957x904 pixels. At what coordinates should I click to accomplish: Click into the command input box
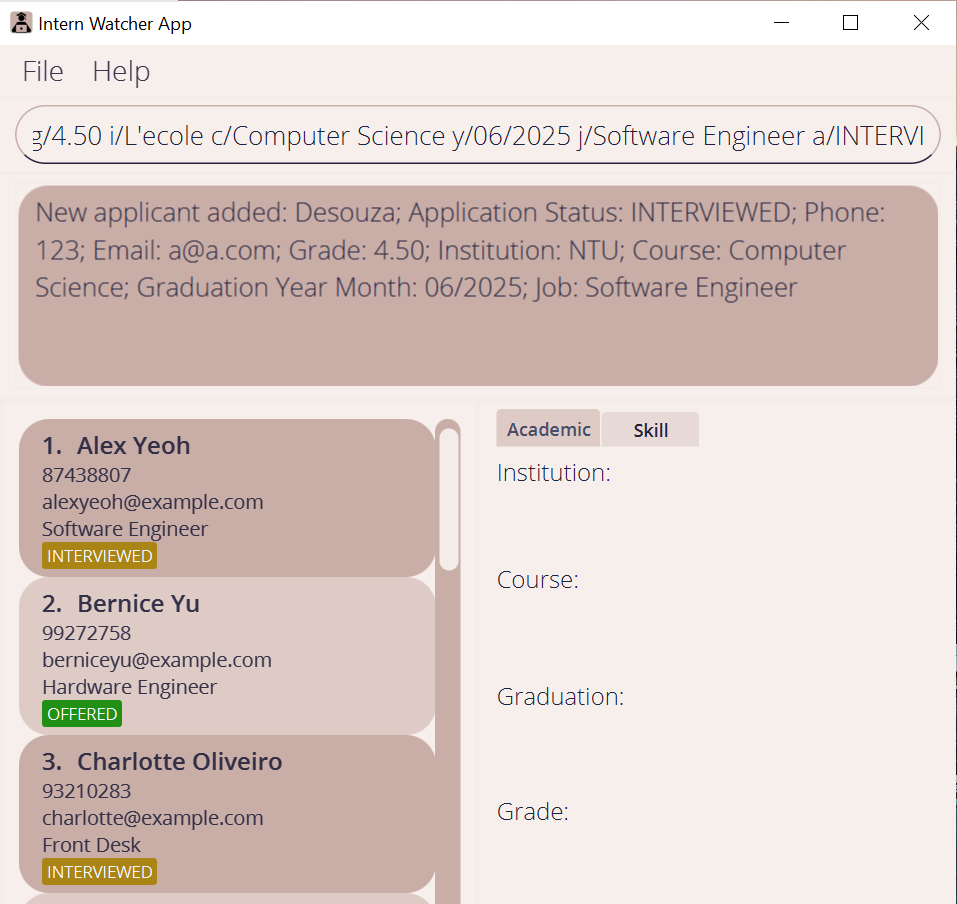point(477,135)
